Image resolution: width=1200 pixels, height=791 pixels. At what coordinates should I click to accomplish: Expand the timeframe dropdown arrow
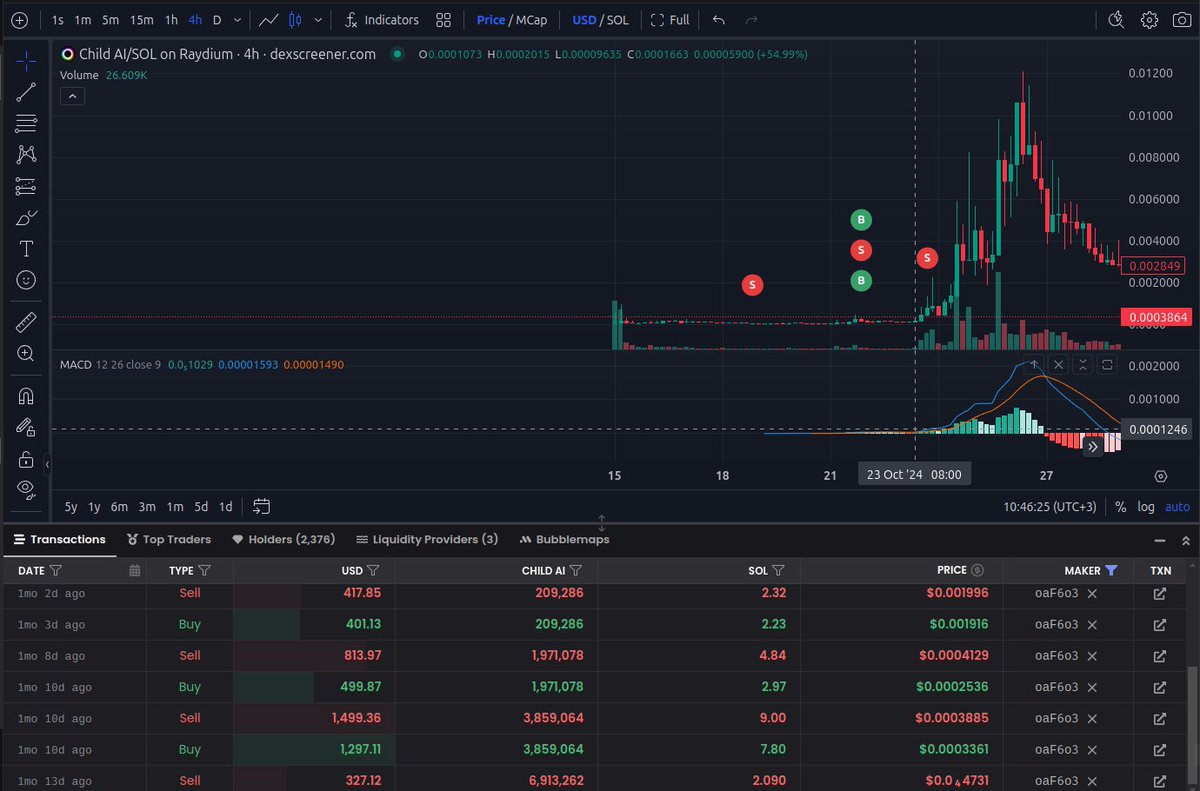(x=238, y=20)
